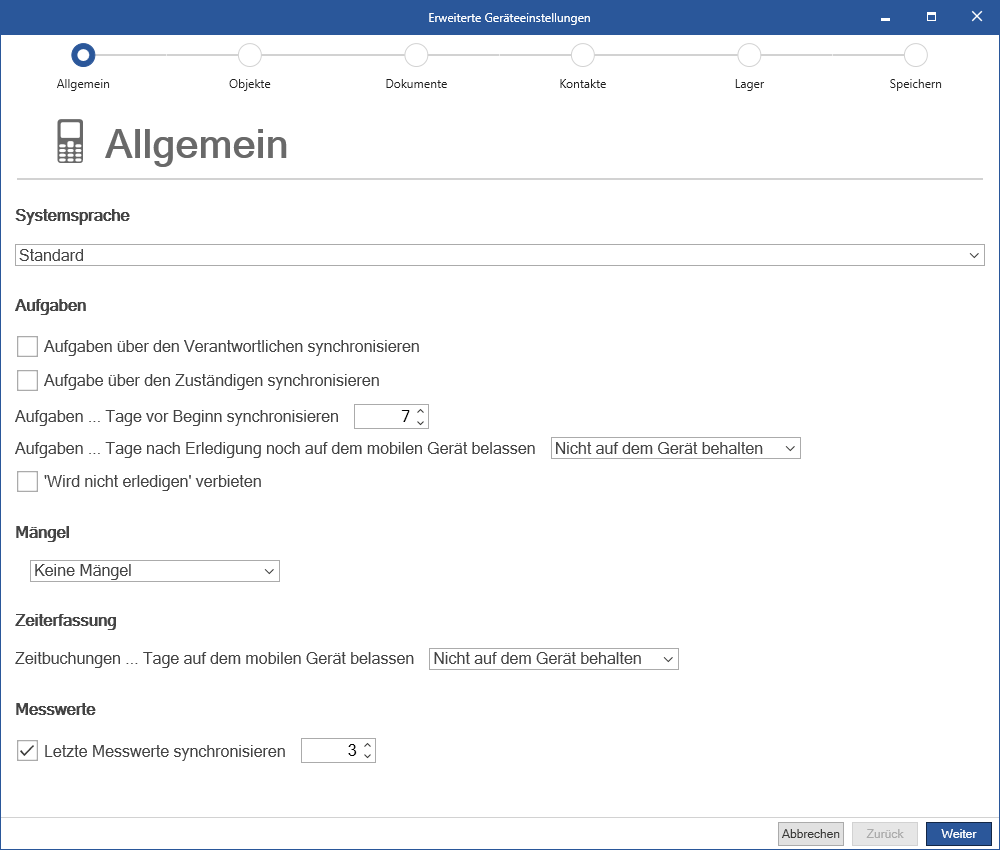
Task: Open the Tage nach Erledigung dropdown
Action: pyautogui.click(x=675, y=448)
